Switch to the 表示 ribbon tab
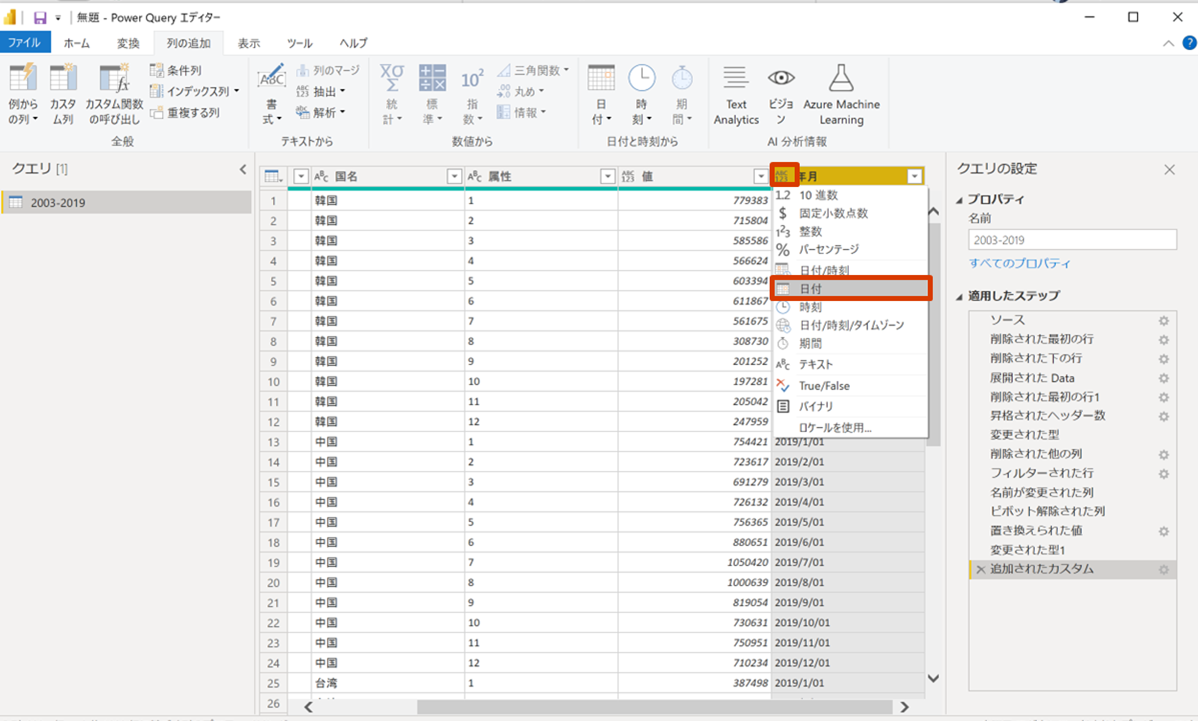The image size is (1198, 721). point(248,44)
